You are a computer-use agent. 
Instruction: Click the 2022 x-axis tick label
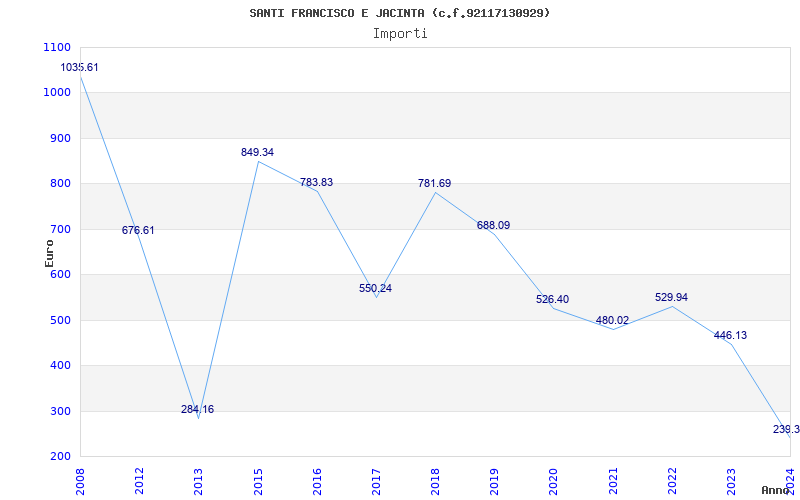pyautogui.click(x=672, y=481)
